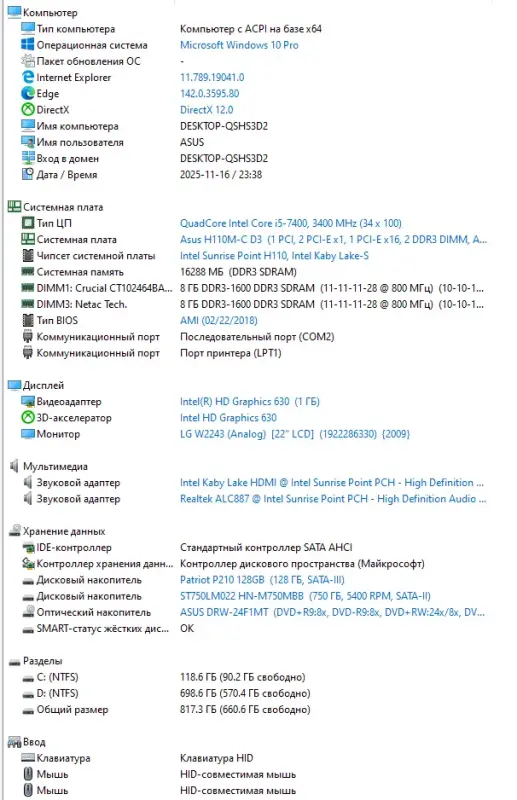Click the Дисплей section monitor icon
Image resolution: width=517 pixels, height=800 pixels.
point(14,385)
